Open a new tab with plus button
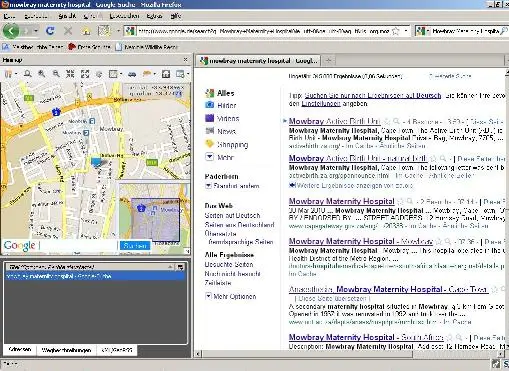The width and height of the screenshot is (509, 371). click(328, 60)
